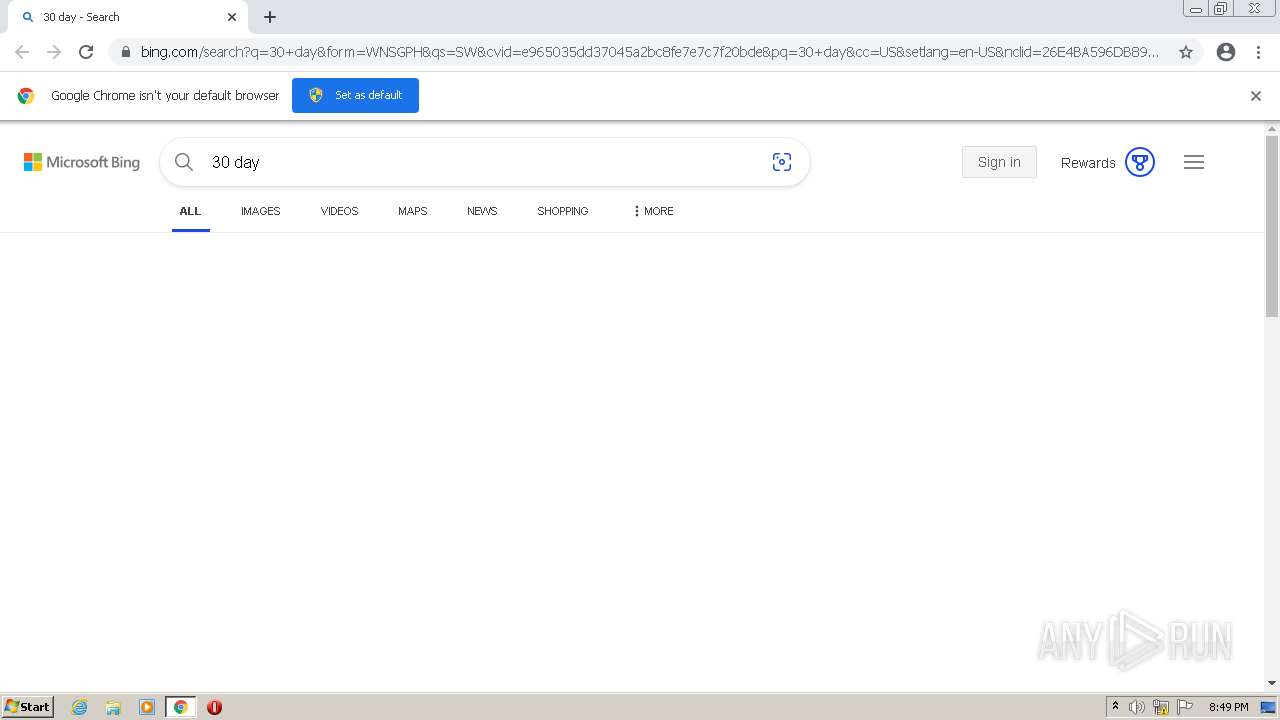
Task: Click the red shield icon on taskbar
Action: (214, 707)
